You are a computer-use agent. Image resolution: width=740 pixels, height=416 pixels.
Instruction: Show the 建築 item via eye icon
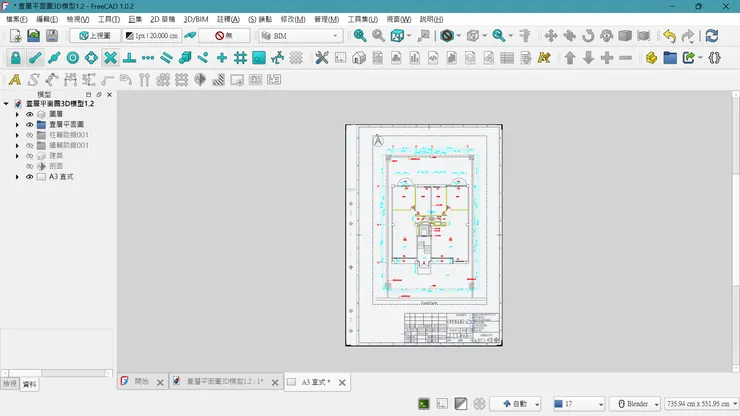click(x=29, y=156)
